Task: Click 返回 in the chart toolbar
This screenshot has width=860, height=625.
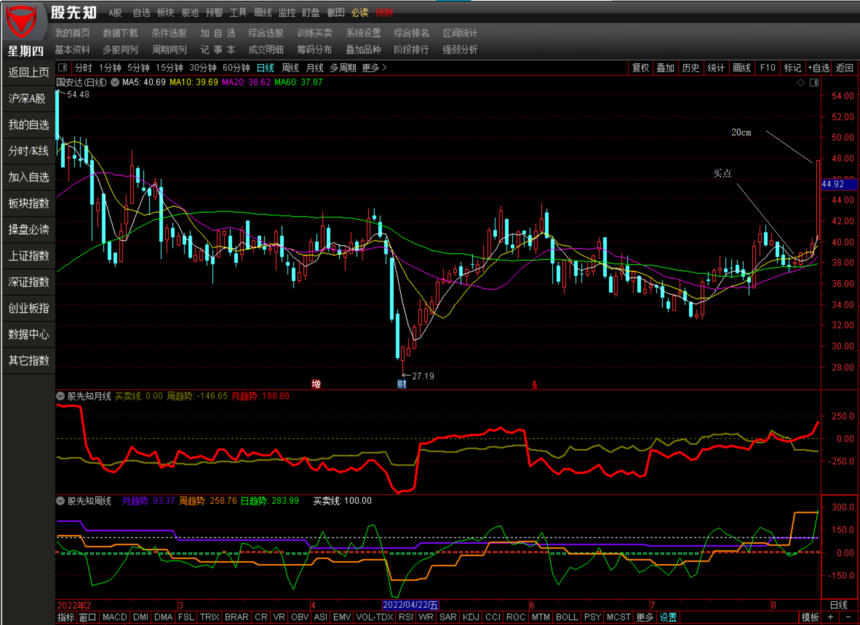Action: tap(845, 67)
